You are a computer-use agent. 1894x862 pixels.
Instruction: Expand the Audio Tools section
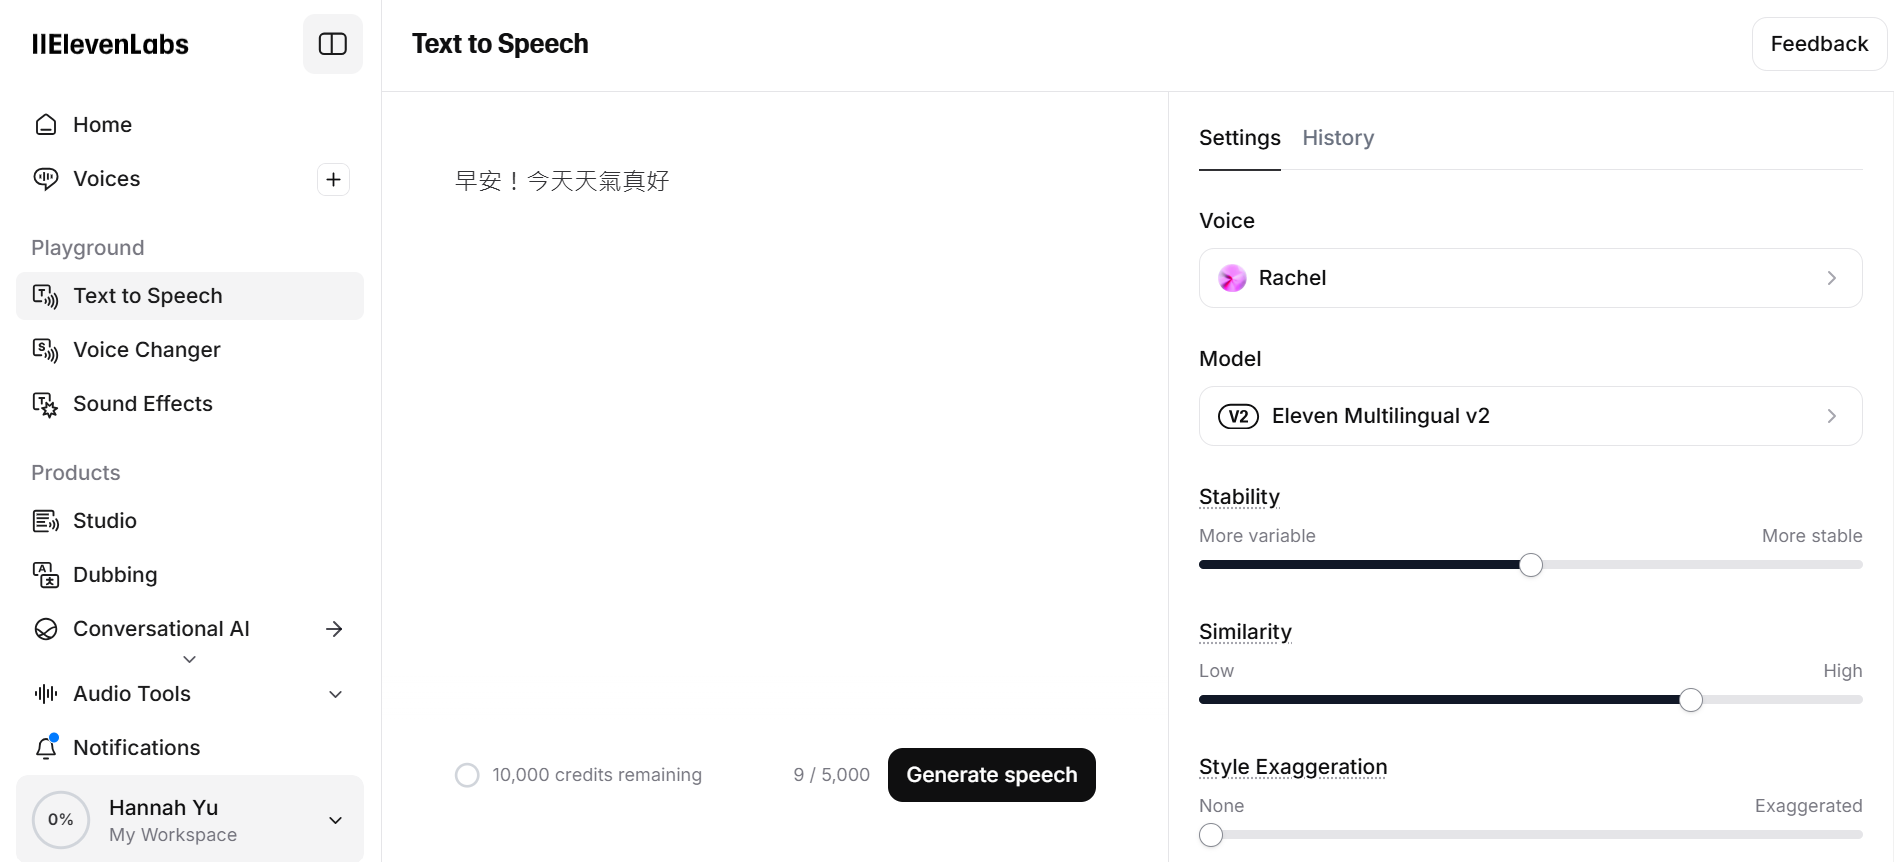tap(336, 694)
